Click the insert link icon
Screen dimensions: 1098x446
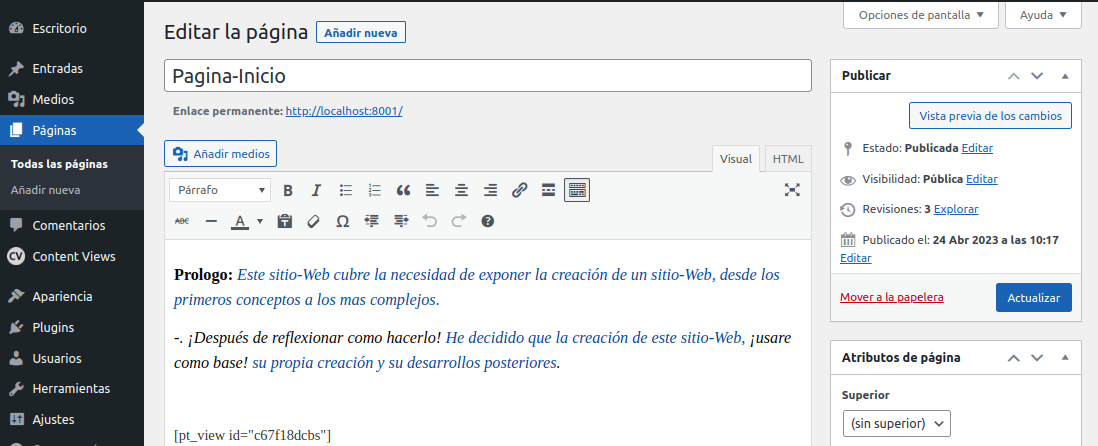pos(519,190)
